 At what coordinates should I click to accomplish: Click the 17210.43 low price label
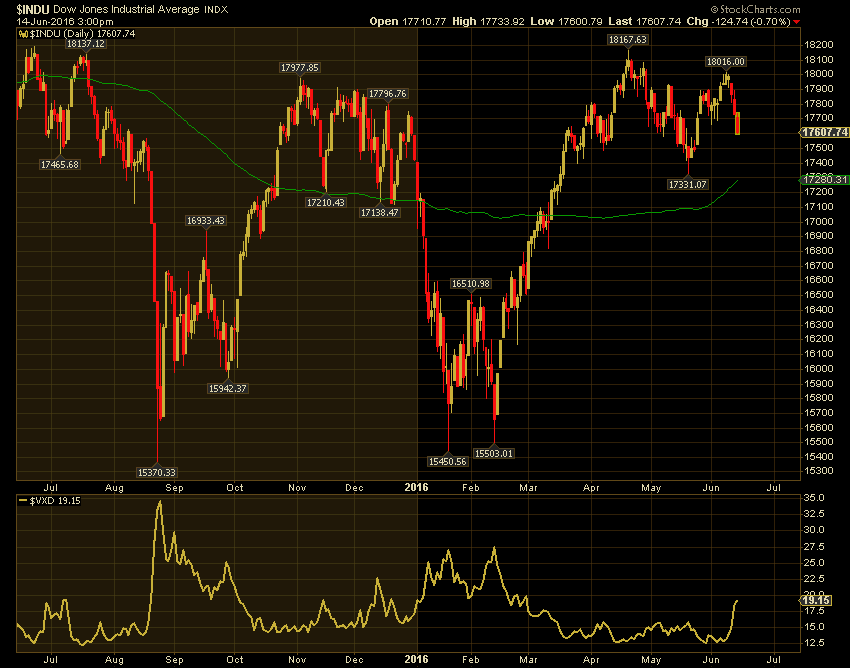(325, 203)
